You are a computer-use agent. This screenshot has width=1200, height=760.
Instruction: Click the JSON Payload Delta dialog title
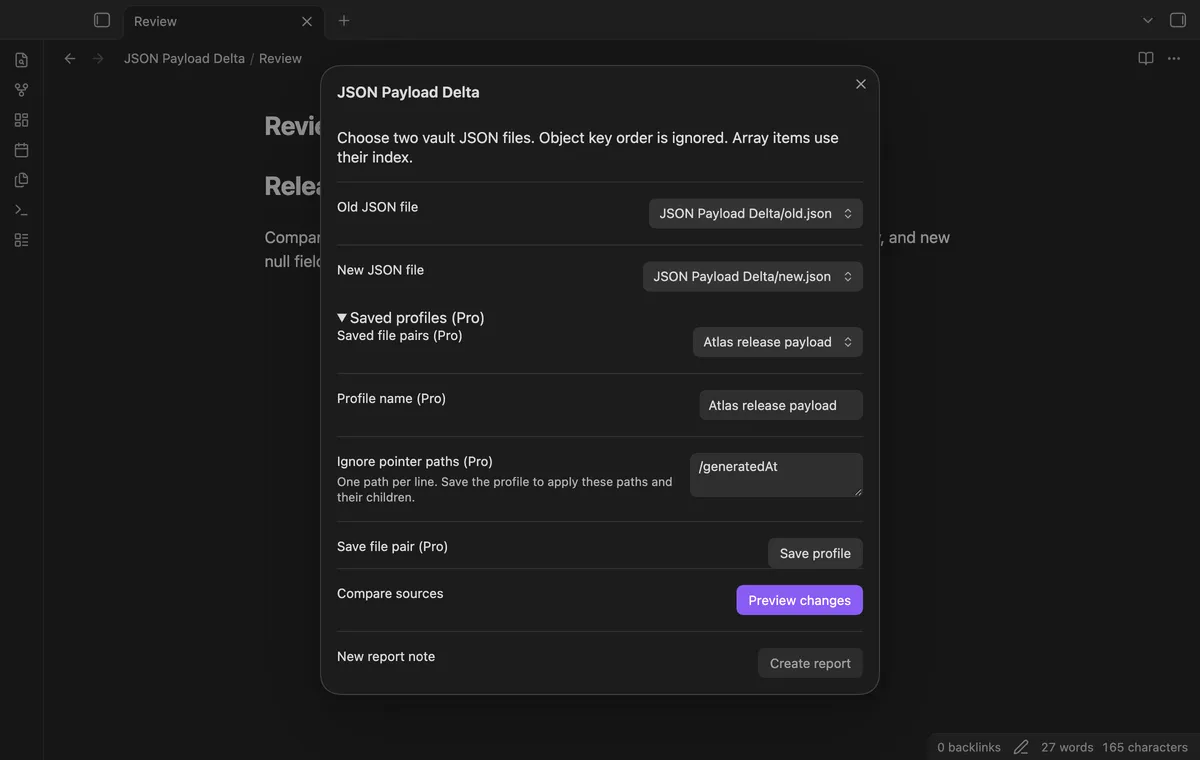[x=408, y=92]
